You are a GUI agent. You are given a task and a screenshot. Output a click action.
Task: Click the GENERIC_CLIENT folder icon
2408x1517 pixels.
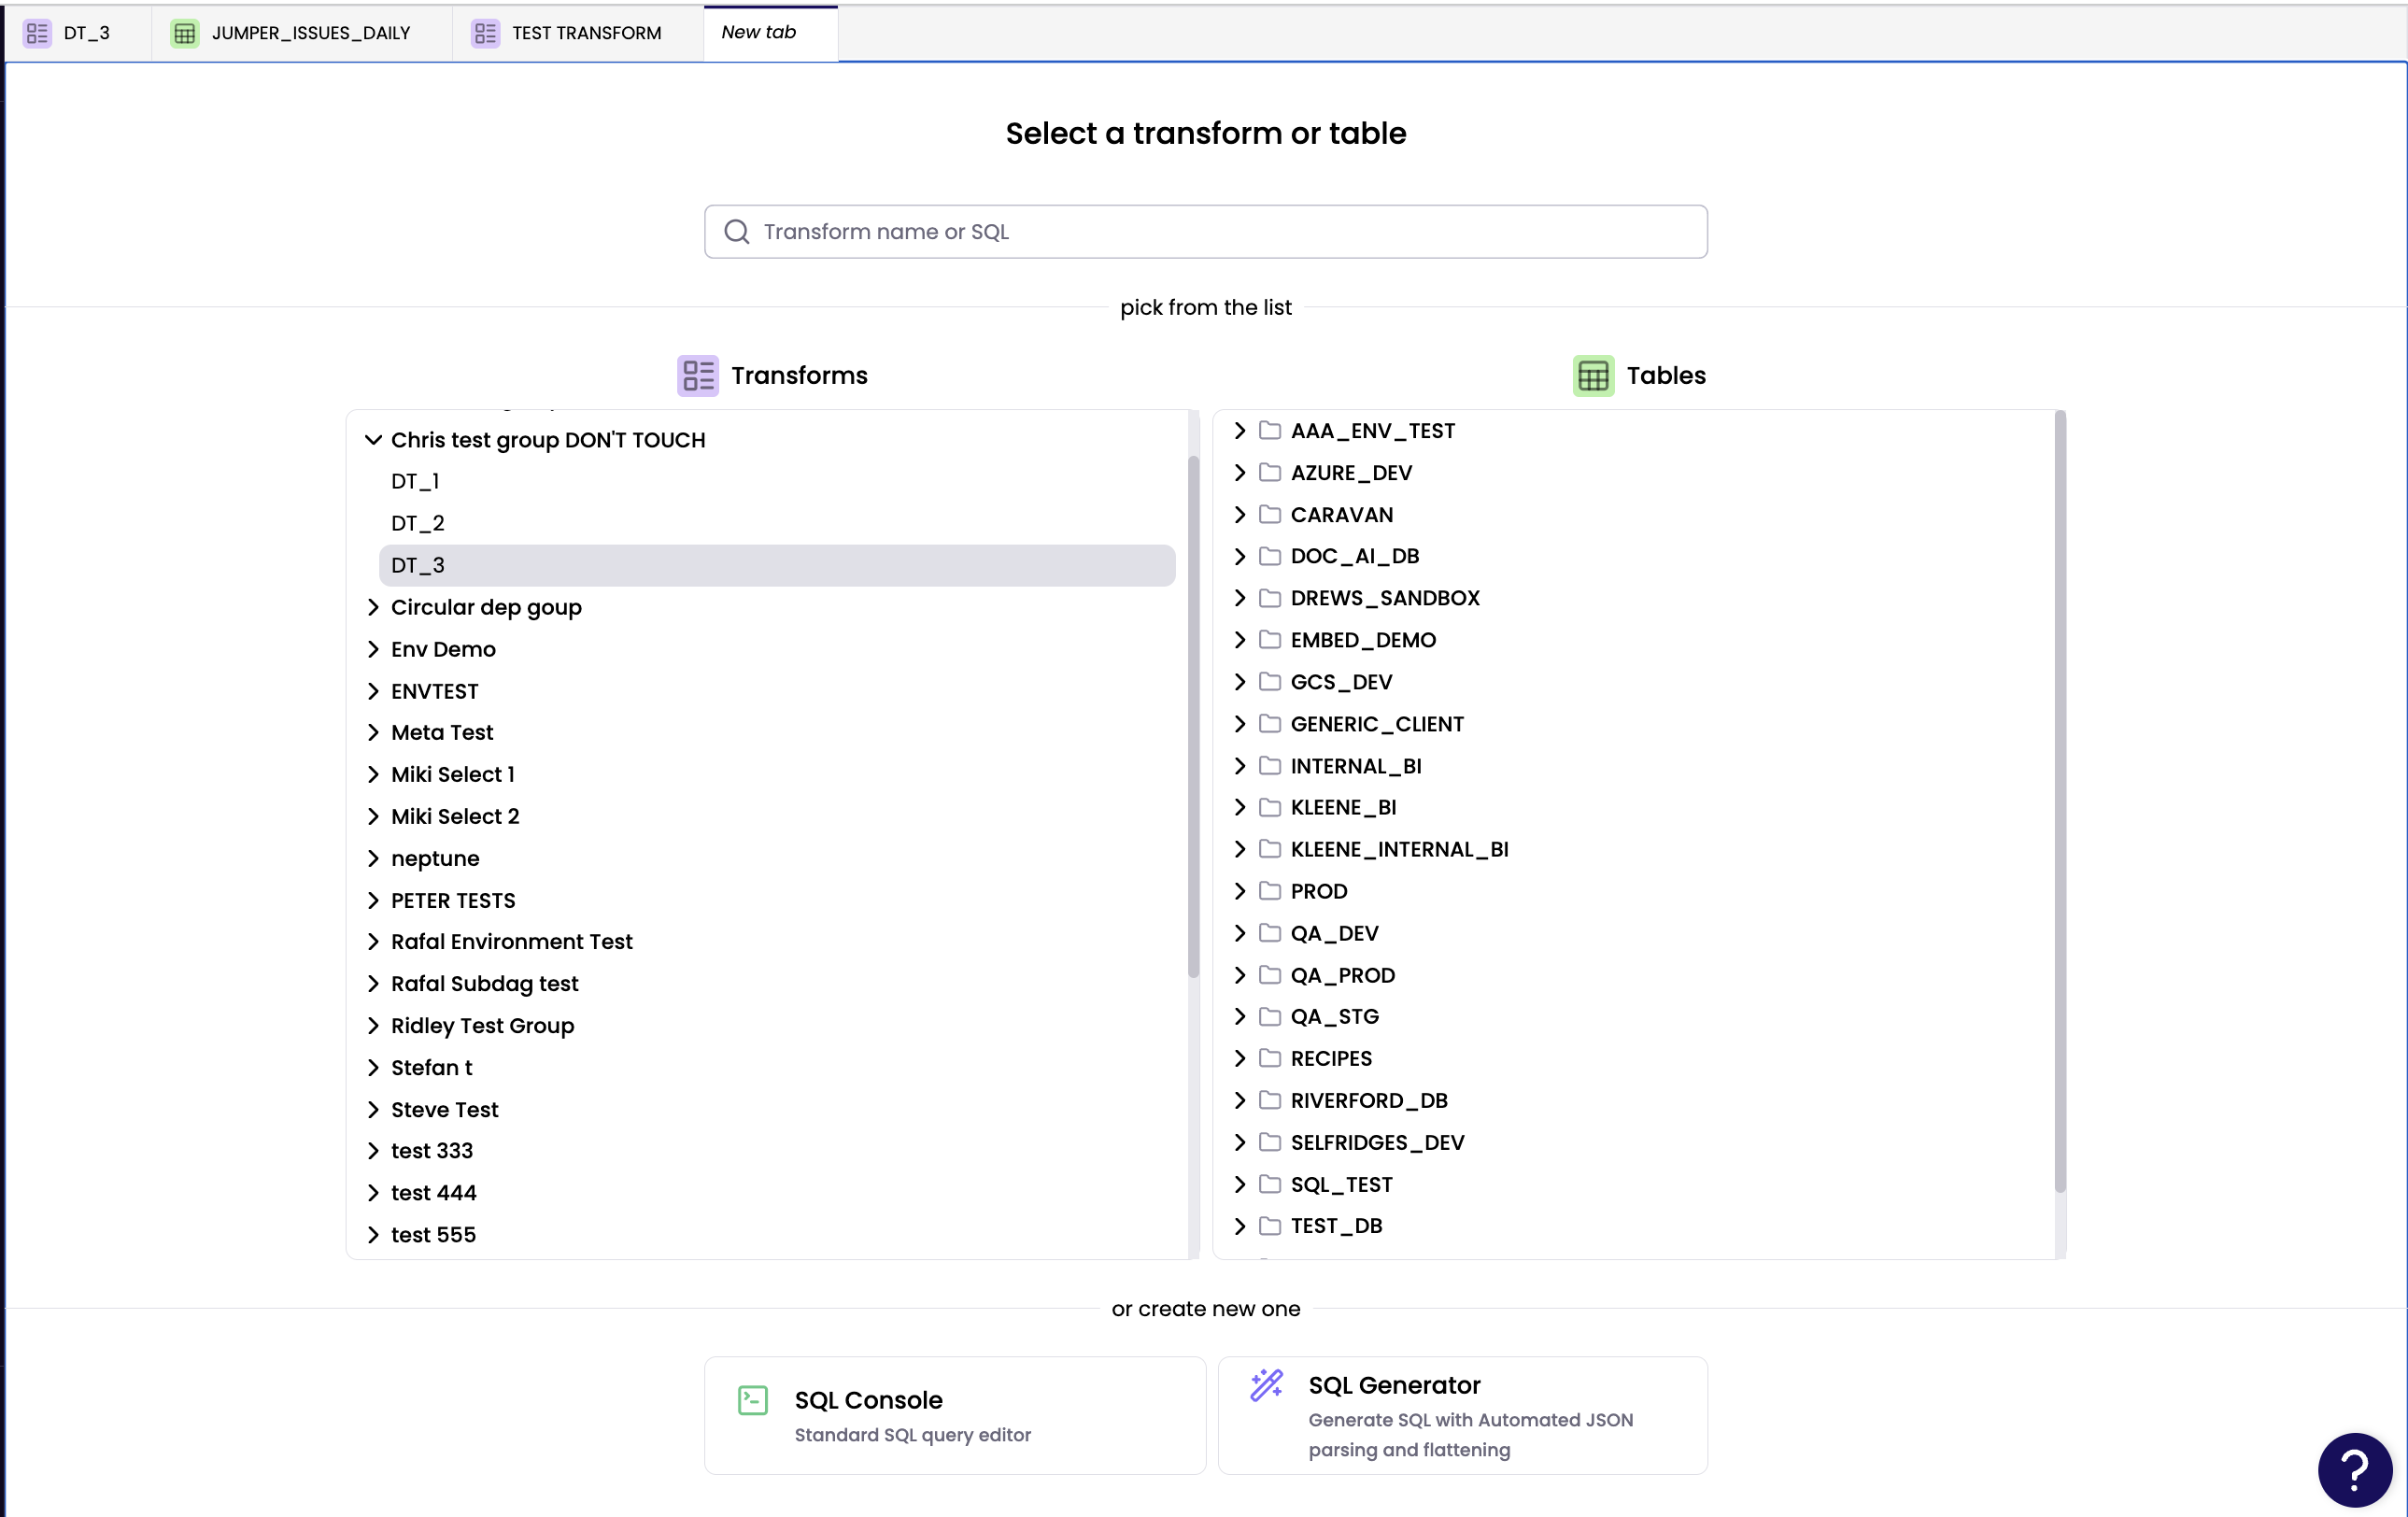point(1269,723)
